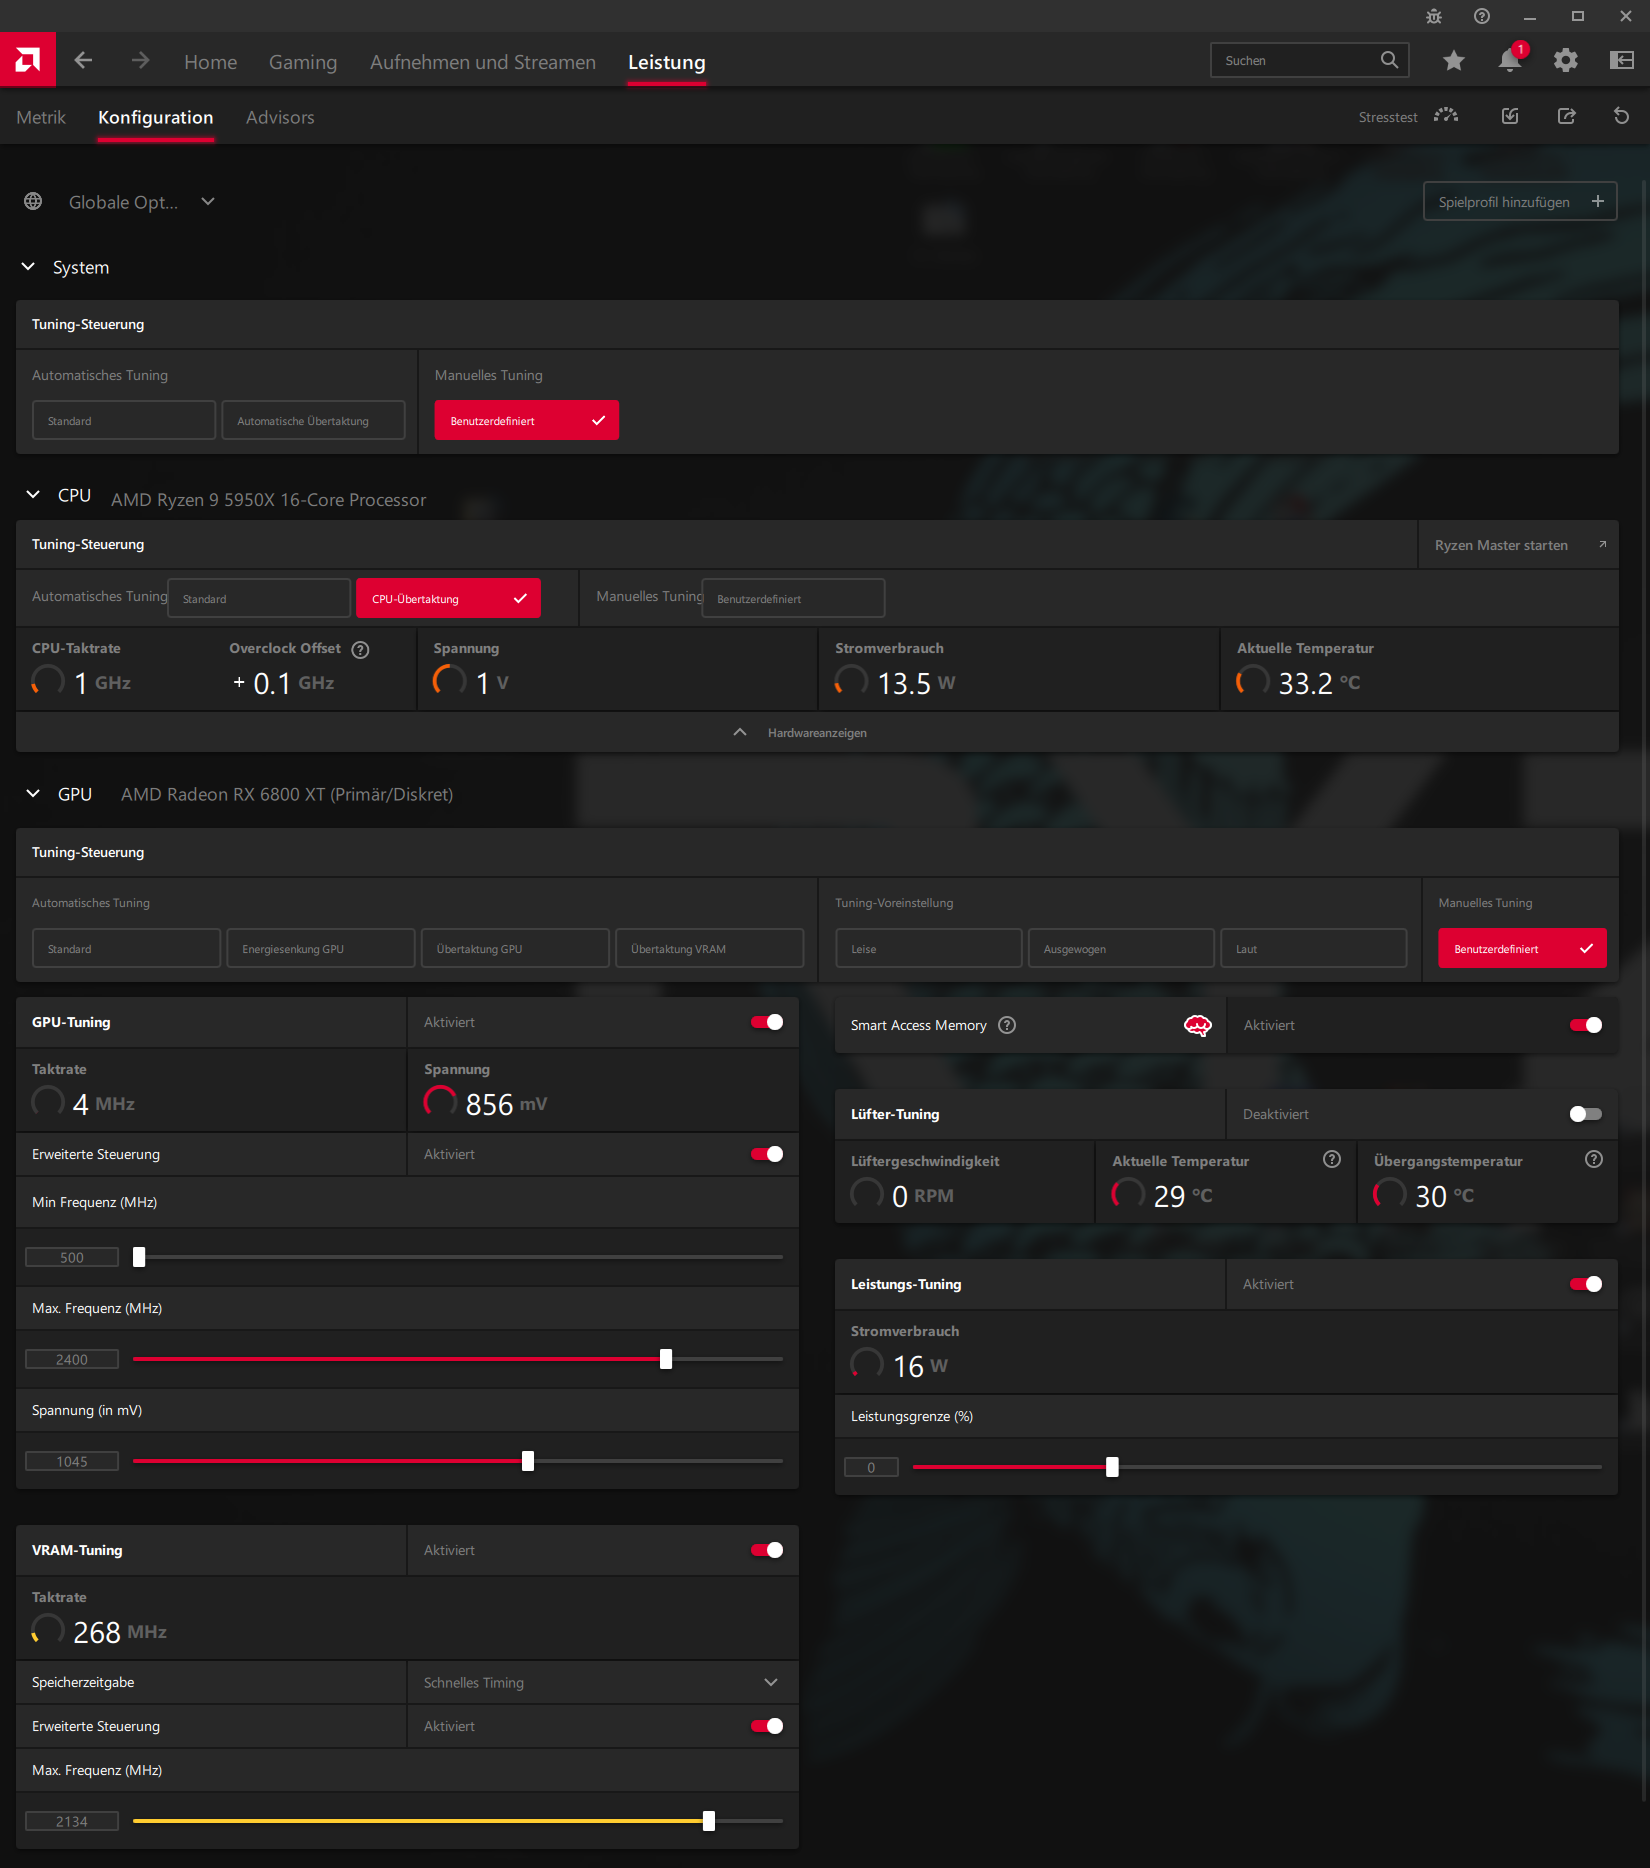The image size is (1650, 1868).
Task: Click the VRAM Max. Frequenz slider handle
Action: click(709, 1821)
